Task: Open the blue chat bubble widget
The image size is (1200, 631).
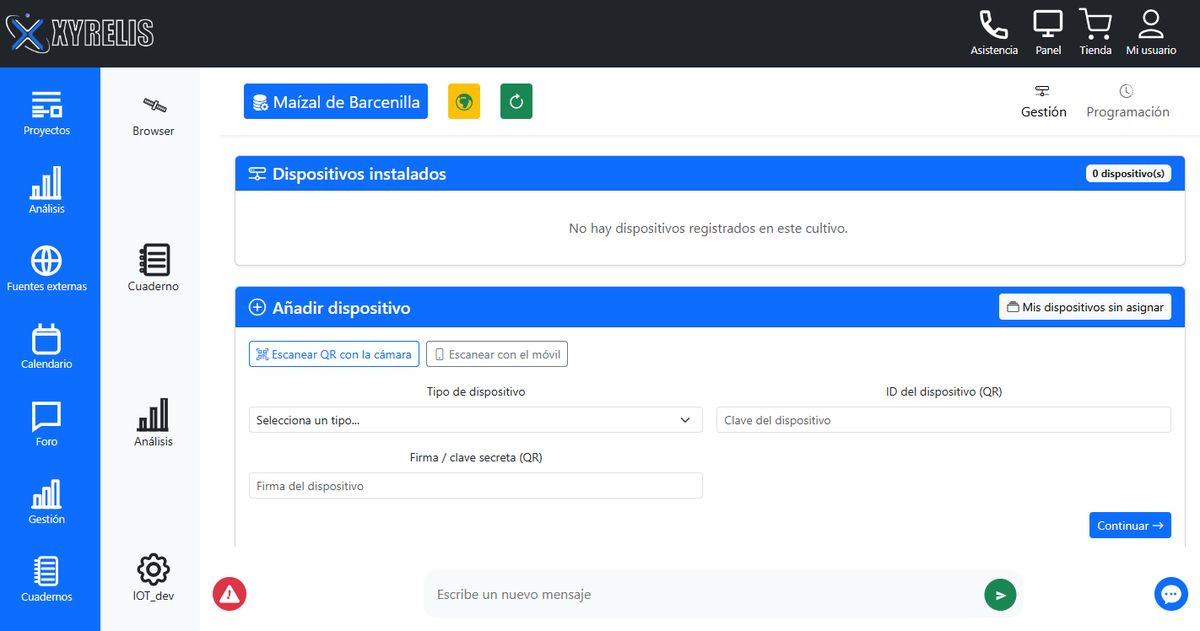Action: [x=1171, y=594]
